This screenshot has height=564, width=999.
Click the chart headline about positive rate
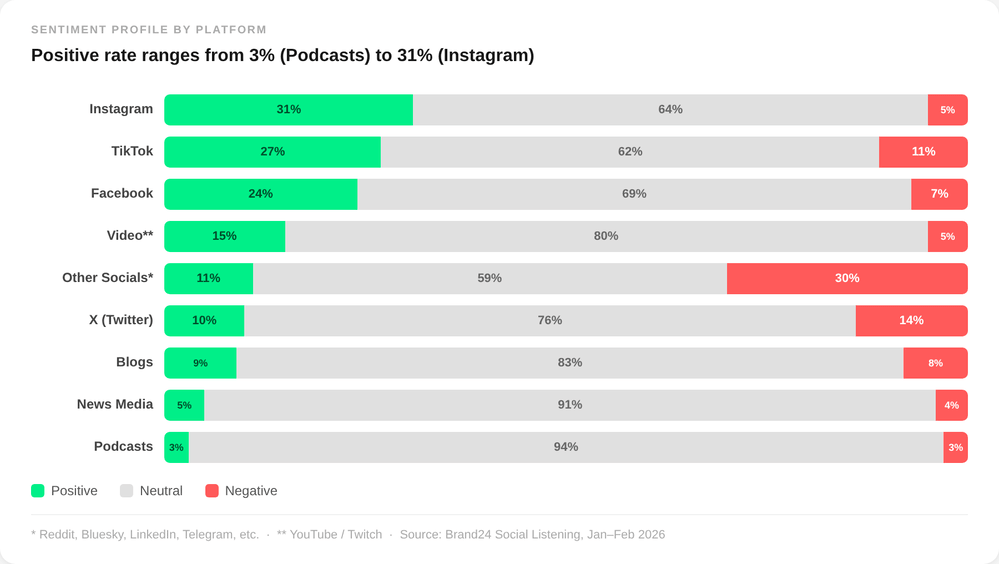pos(282,55)
